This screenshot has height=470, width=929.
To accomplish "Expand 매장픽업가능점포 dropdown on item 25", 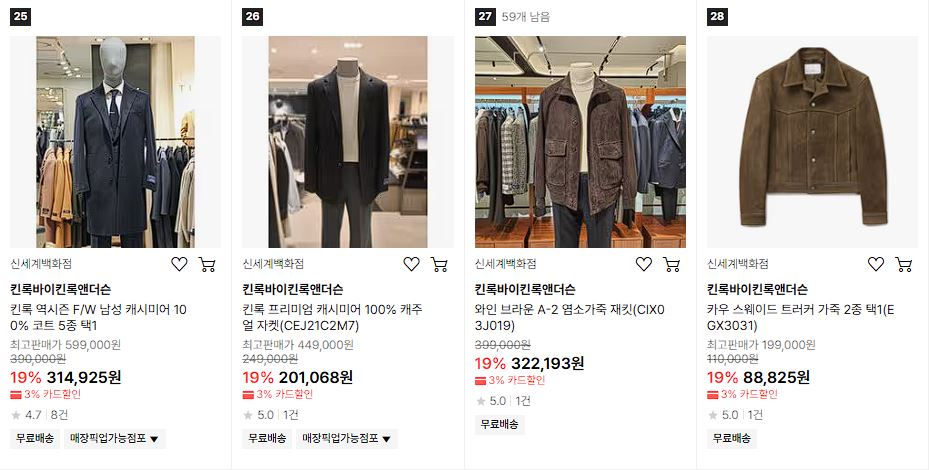I will point(114,439).
